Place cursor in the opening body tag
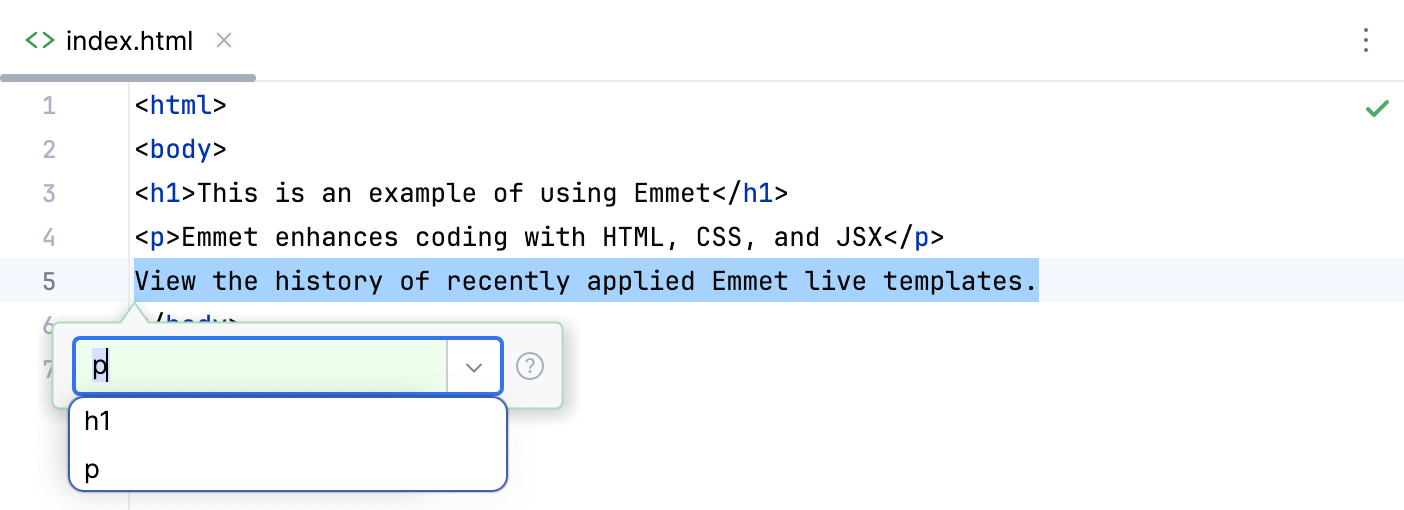 [x=181, y=150]
